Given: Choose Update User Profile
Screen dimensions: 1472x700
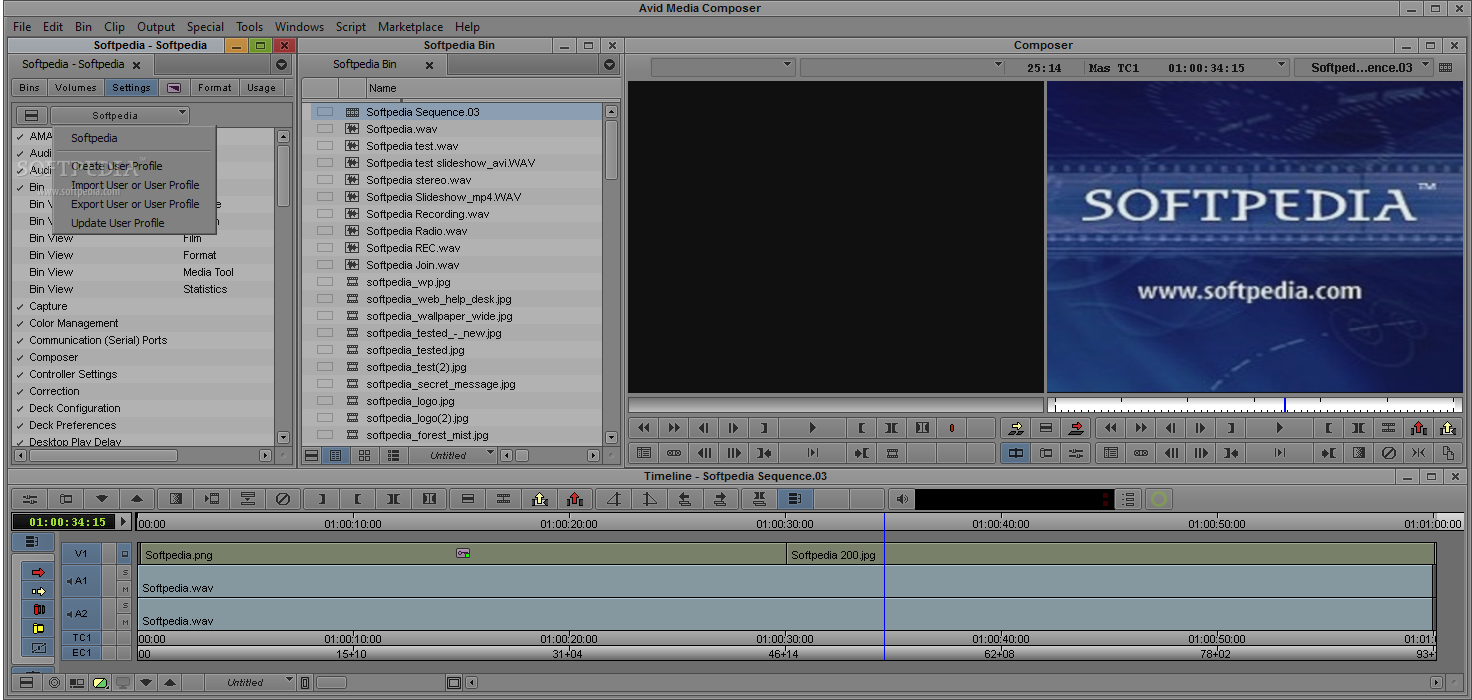Looking at the screenshot, I should pyautogui.click(x=117, y=223).
